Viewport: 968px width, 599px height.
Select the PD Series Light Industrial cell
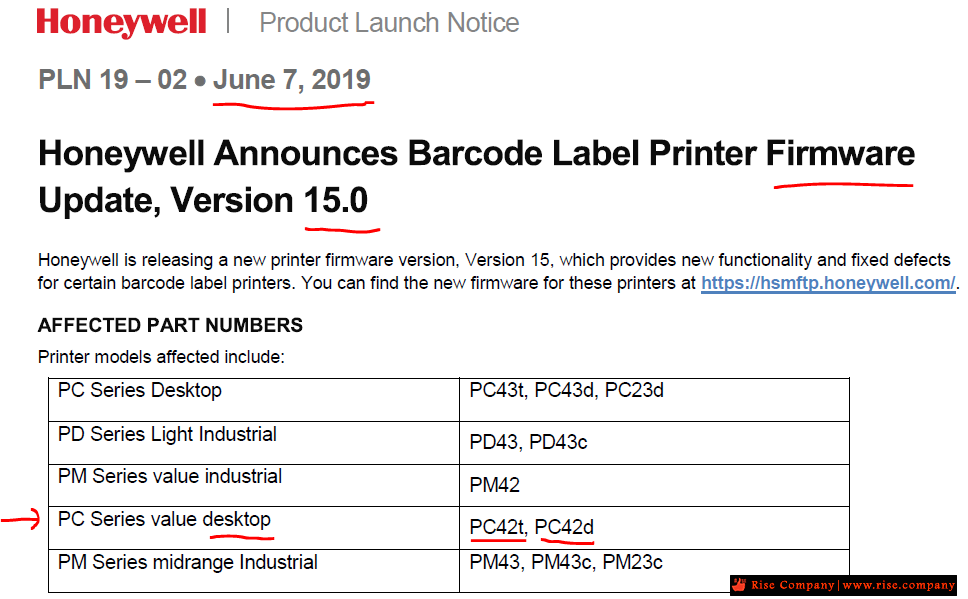pyautogui.click(x=254, y=443)
